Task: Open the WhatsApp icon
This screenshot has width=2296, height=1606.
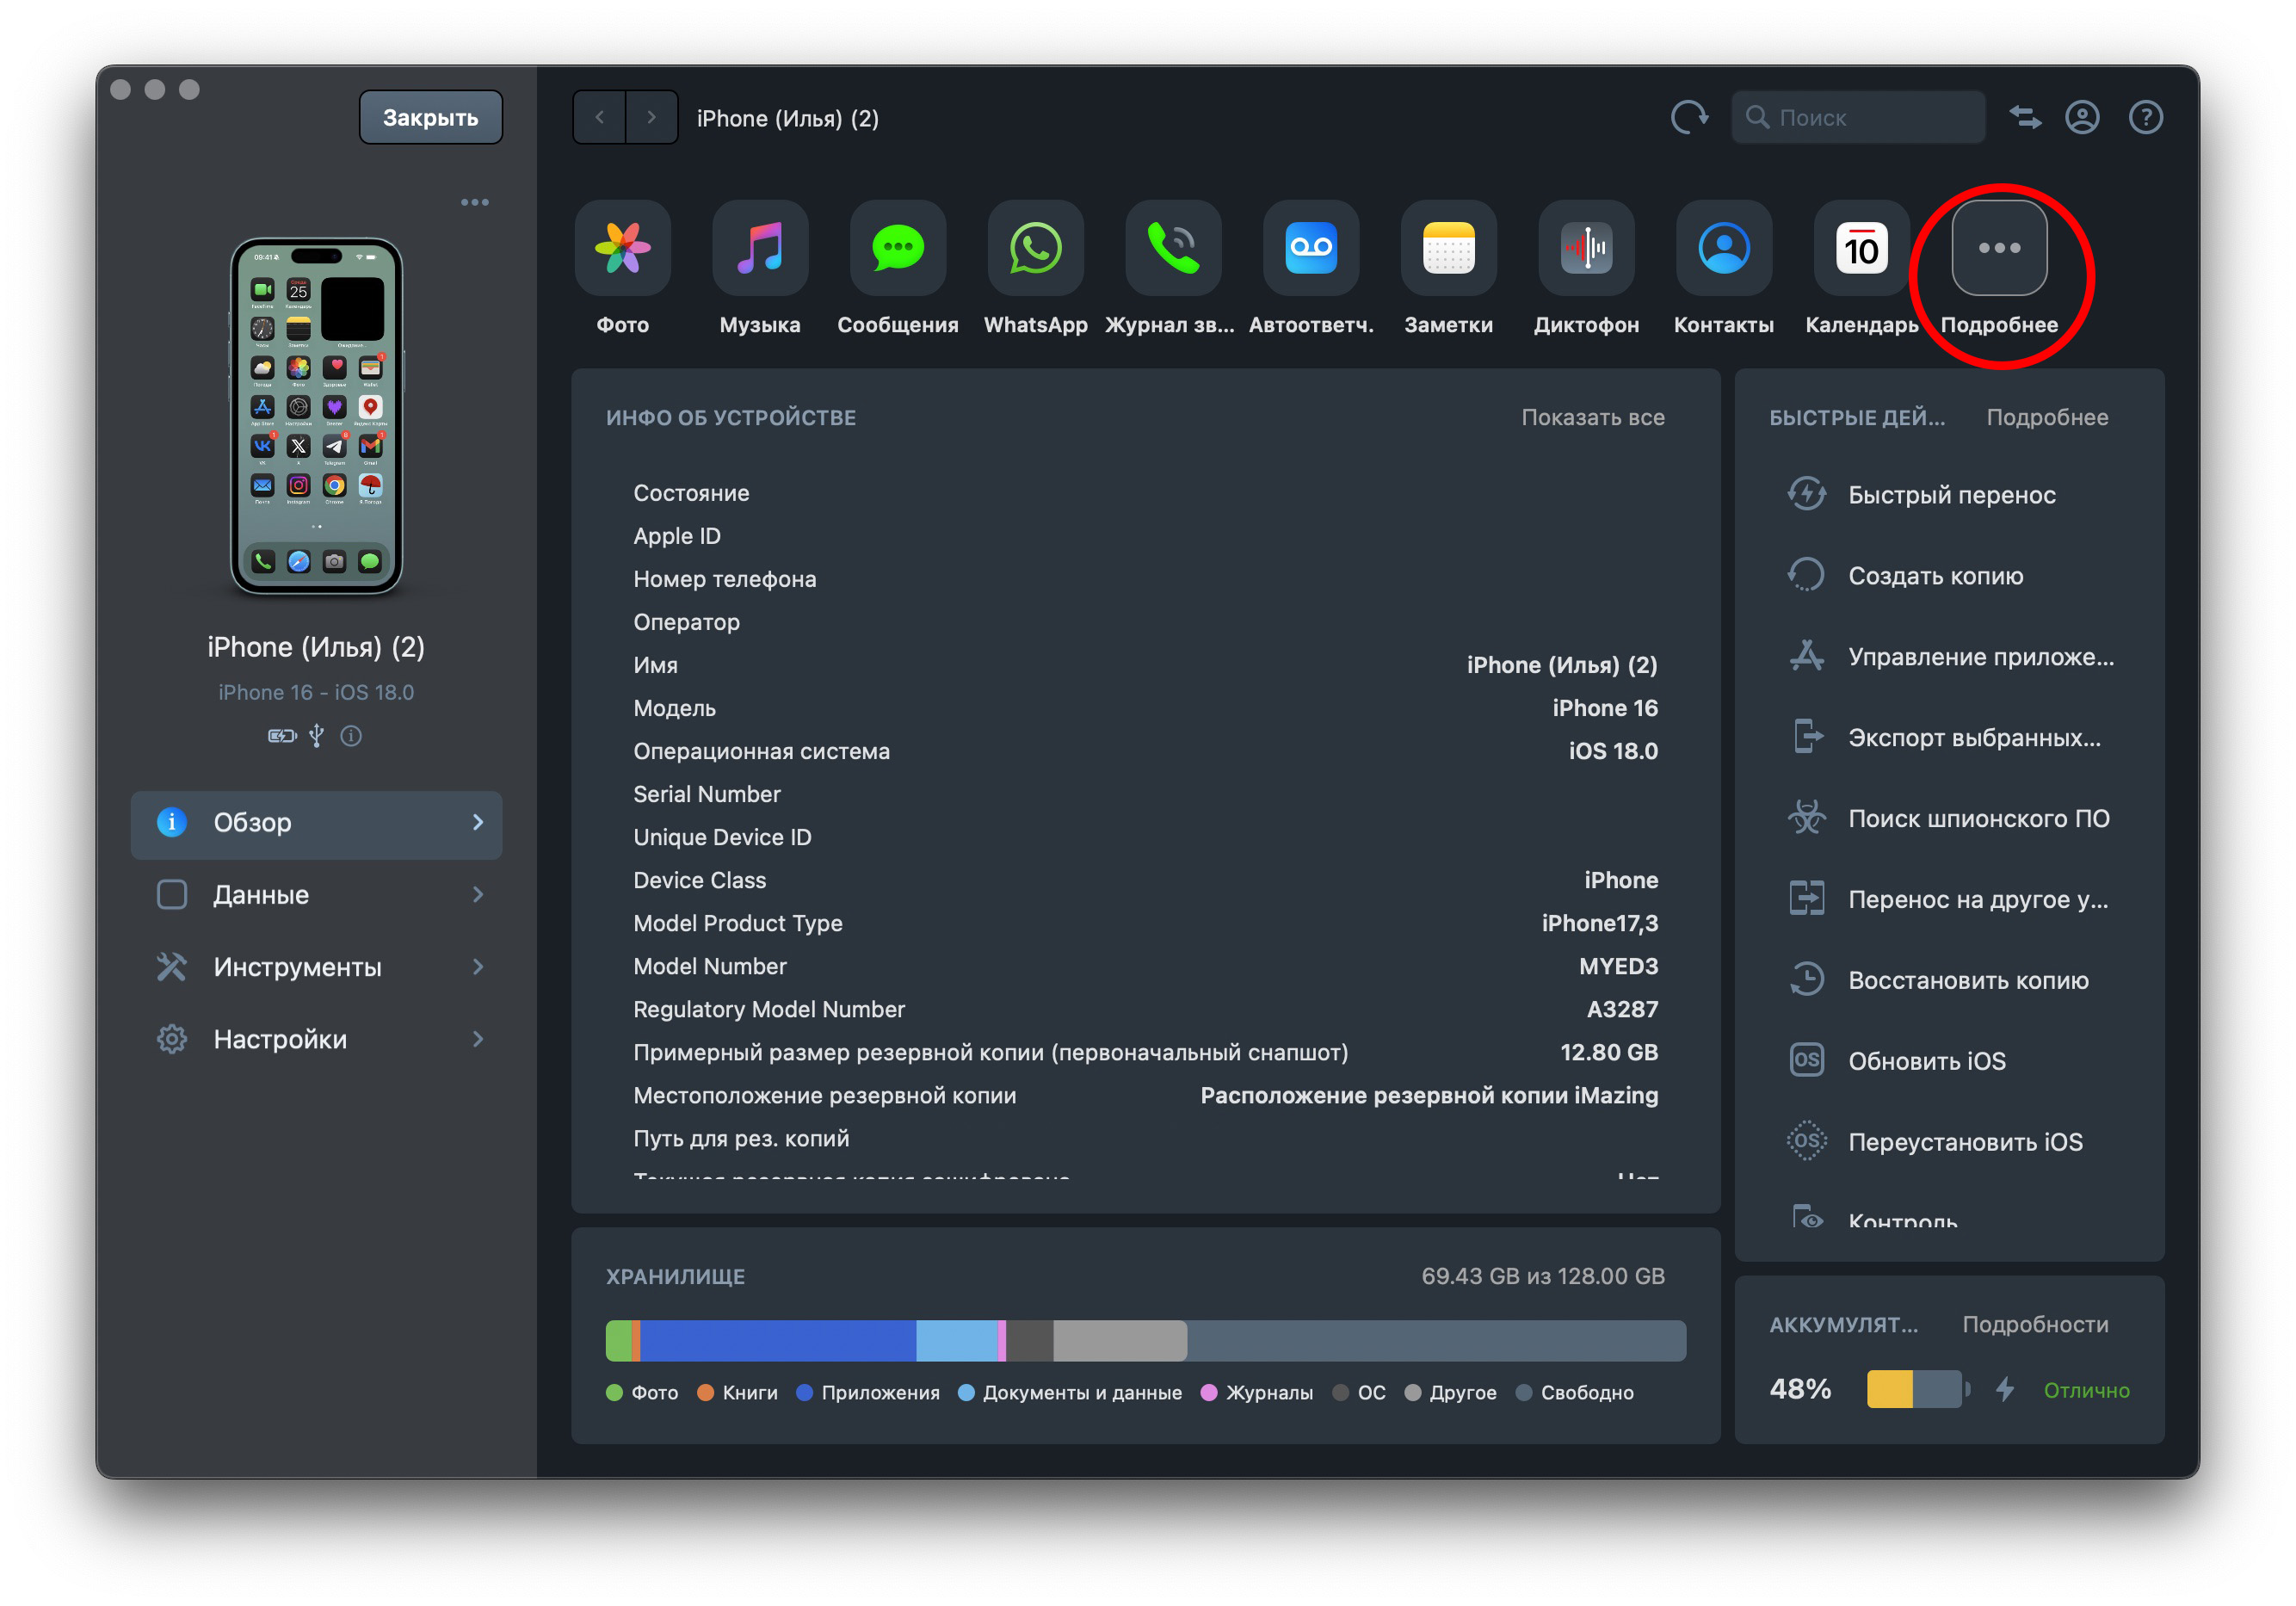Action: click(1035, 247)
